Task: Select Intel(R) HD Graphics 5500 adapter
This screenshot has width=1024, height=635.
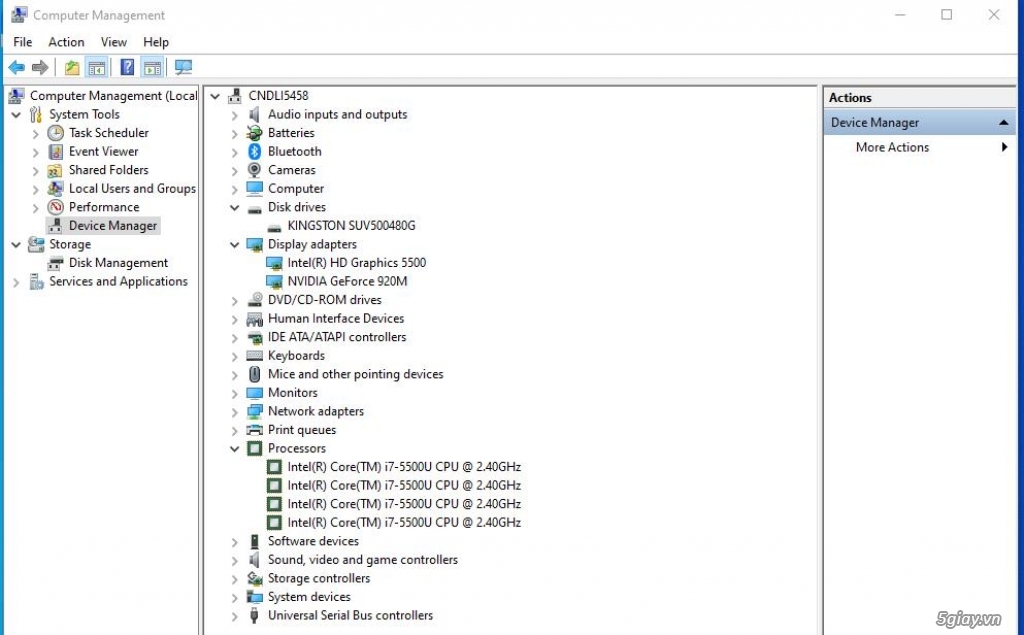Action: click(357, 263)
